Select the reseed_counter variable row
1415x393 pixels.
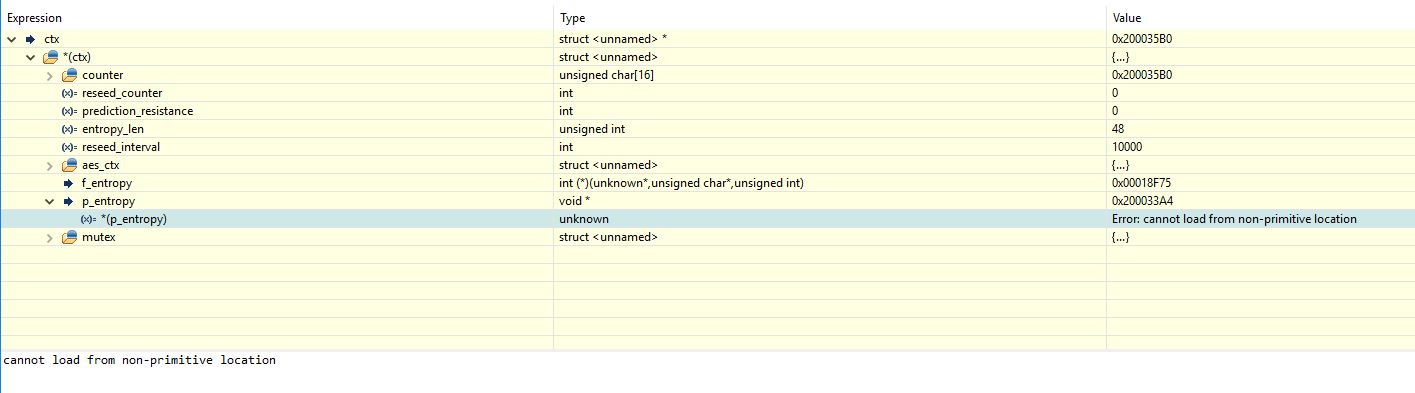coord(122,93)
